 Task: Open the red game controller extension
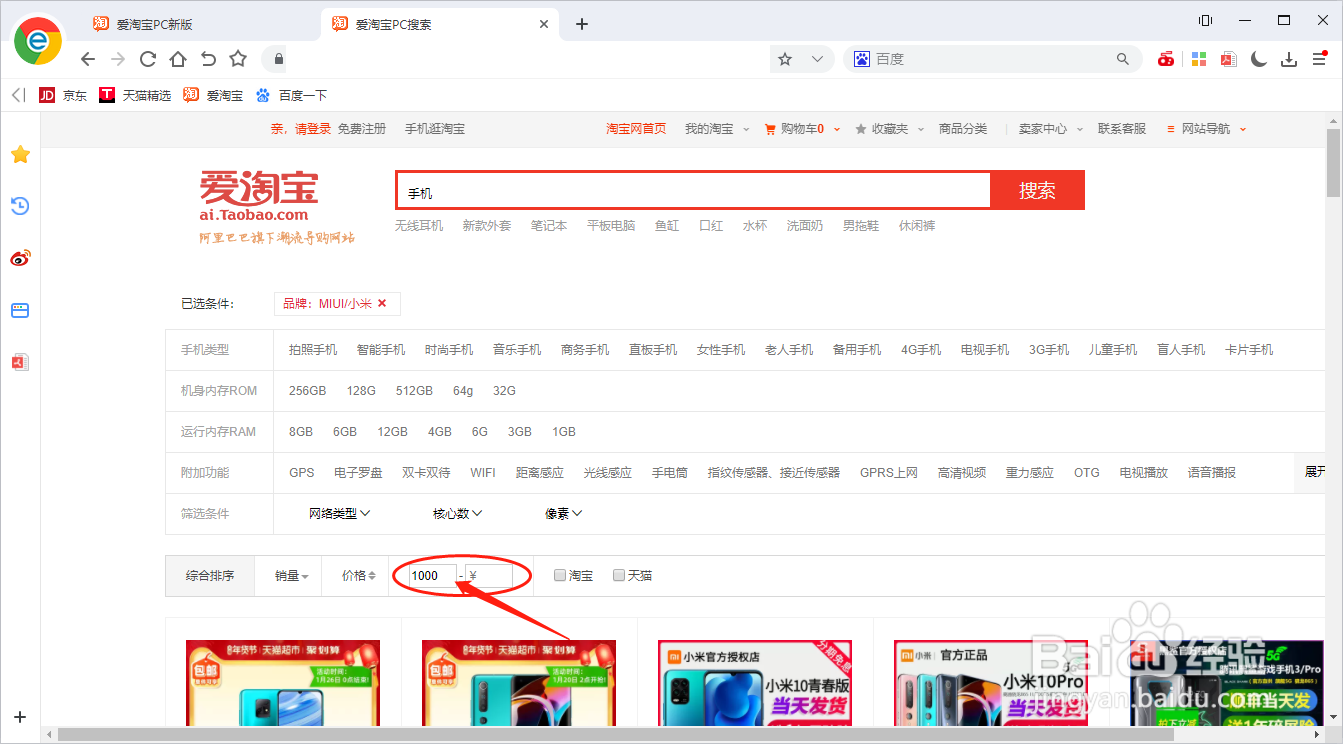tap(1166, 59)
